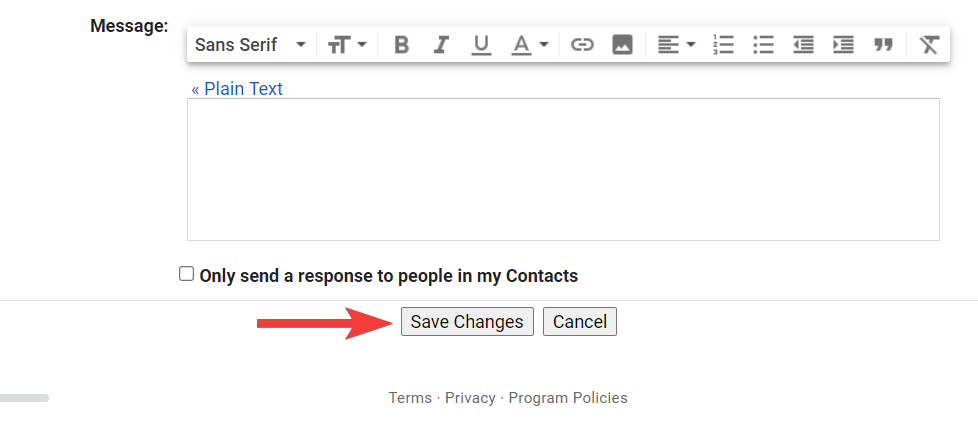Screen dimensions: 978x431
Task: Toggle underline text formatting
Action: (x=481, y=45)
